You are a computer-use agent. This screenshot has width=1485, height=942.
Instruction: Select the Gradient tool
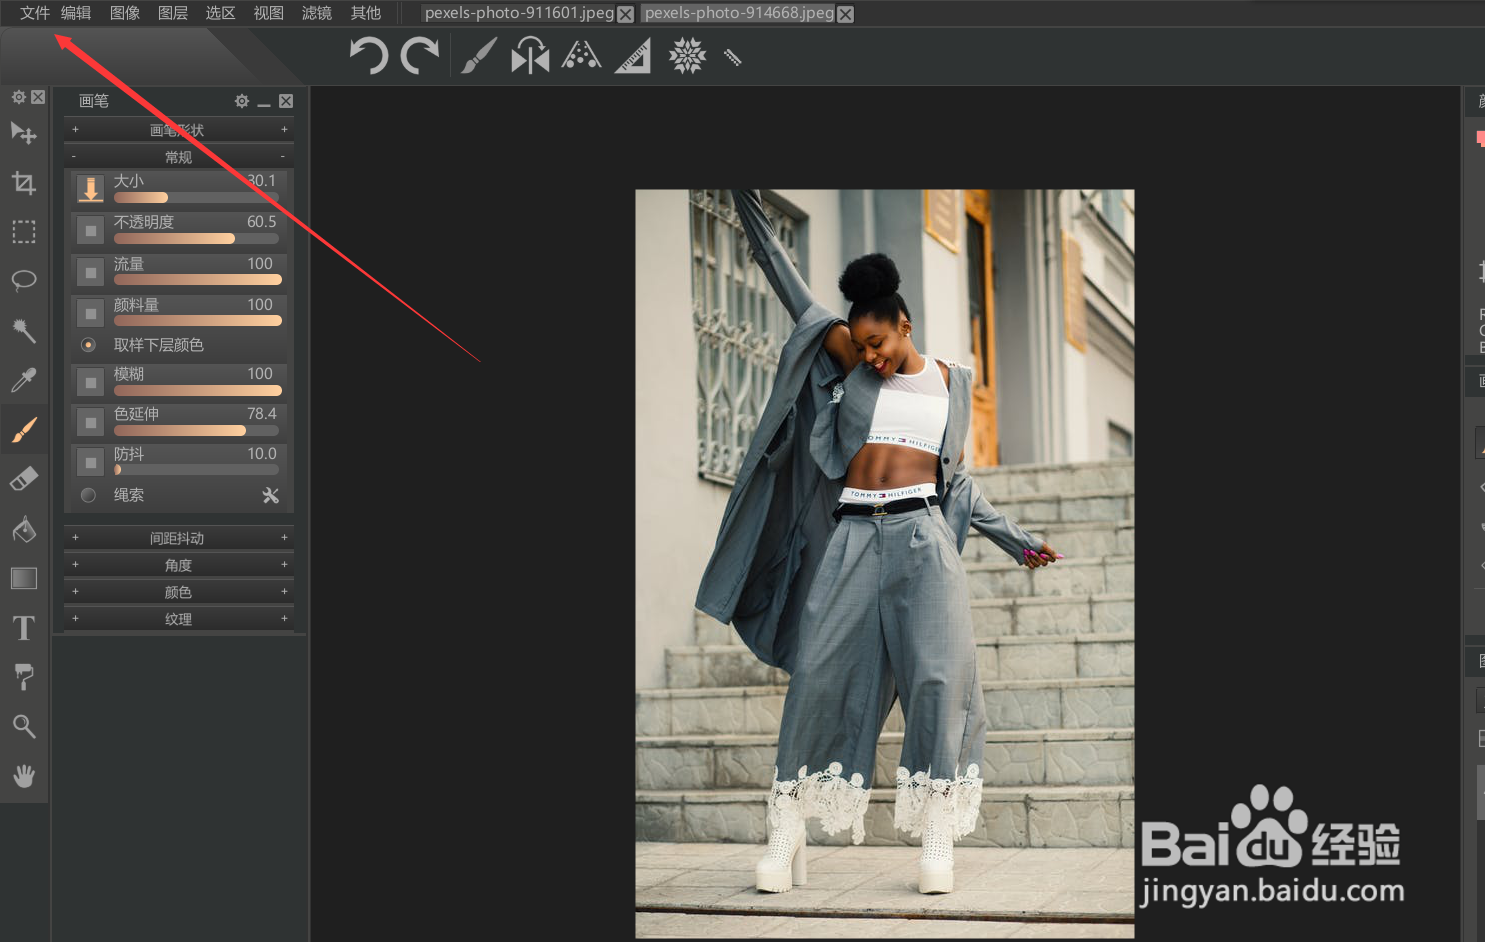pyautogui.click(x=24, y=578)
